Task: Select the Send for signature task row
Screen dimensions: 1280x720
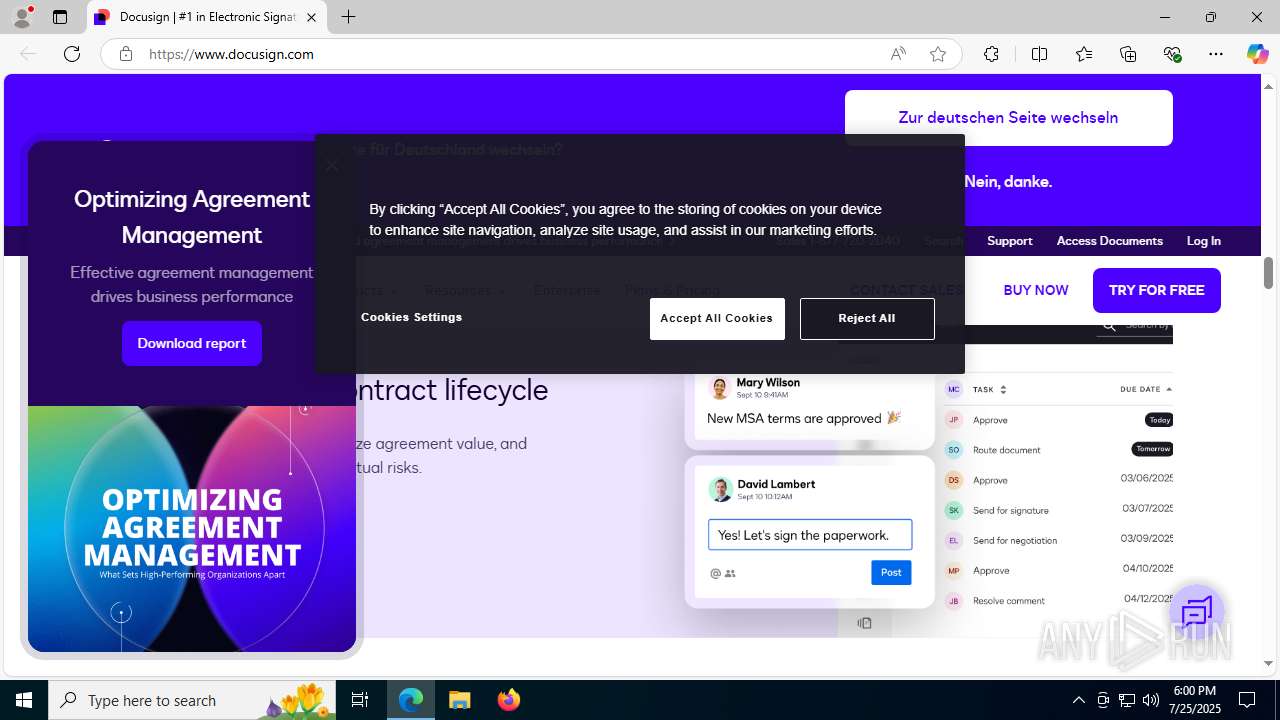Action: tap(1058, 510)
